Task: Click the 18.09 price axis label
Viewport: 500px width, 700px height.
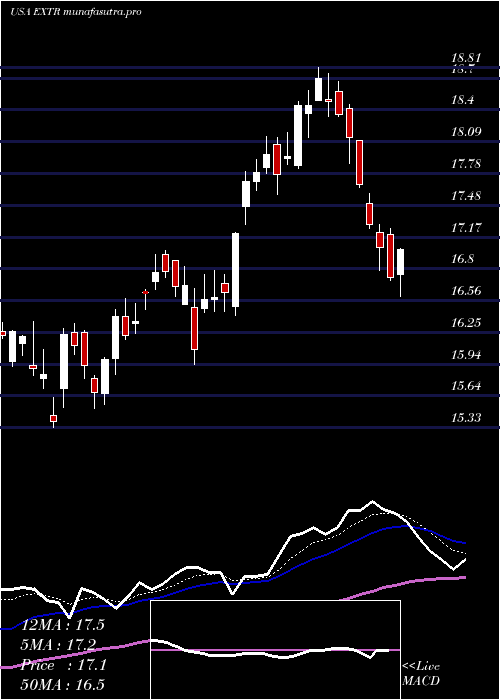Action: [466, 132]
